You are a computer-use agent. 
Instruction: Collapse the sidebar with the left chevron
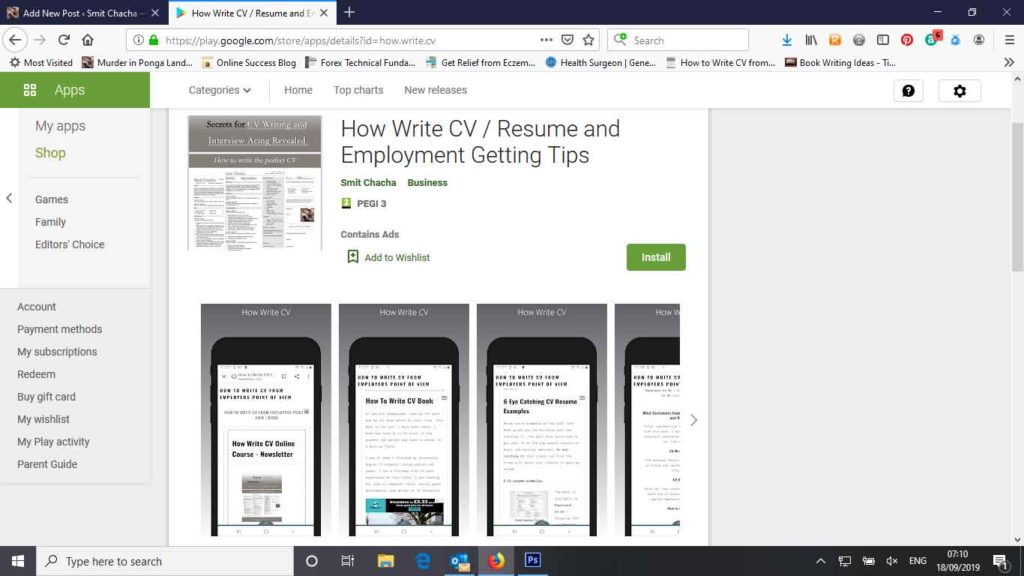coord(9,198)
